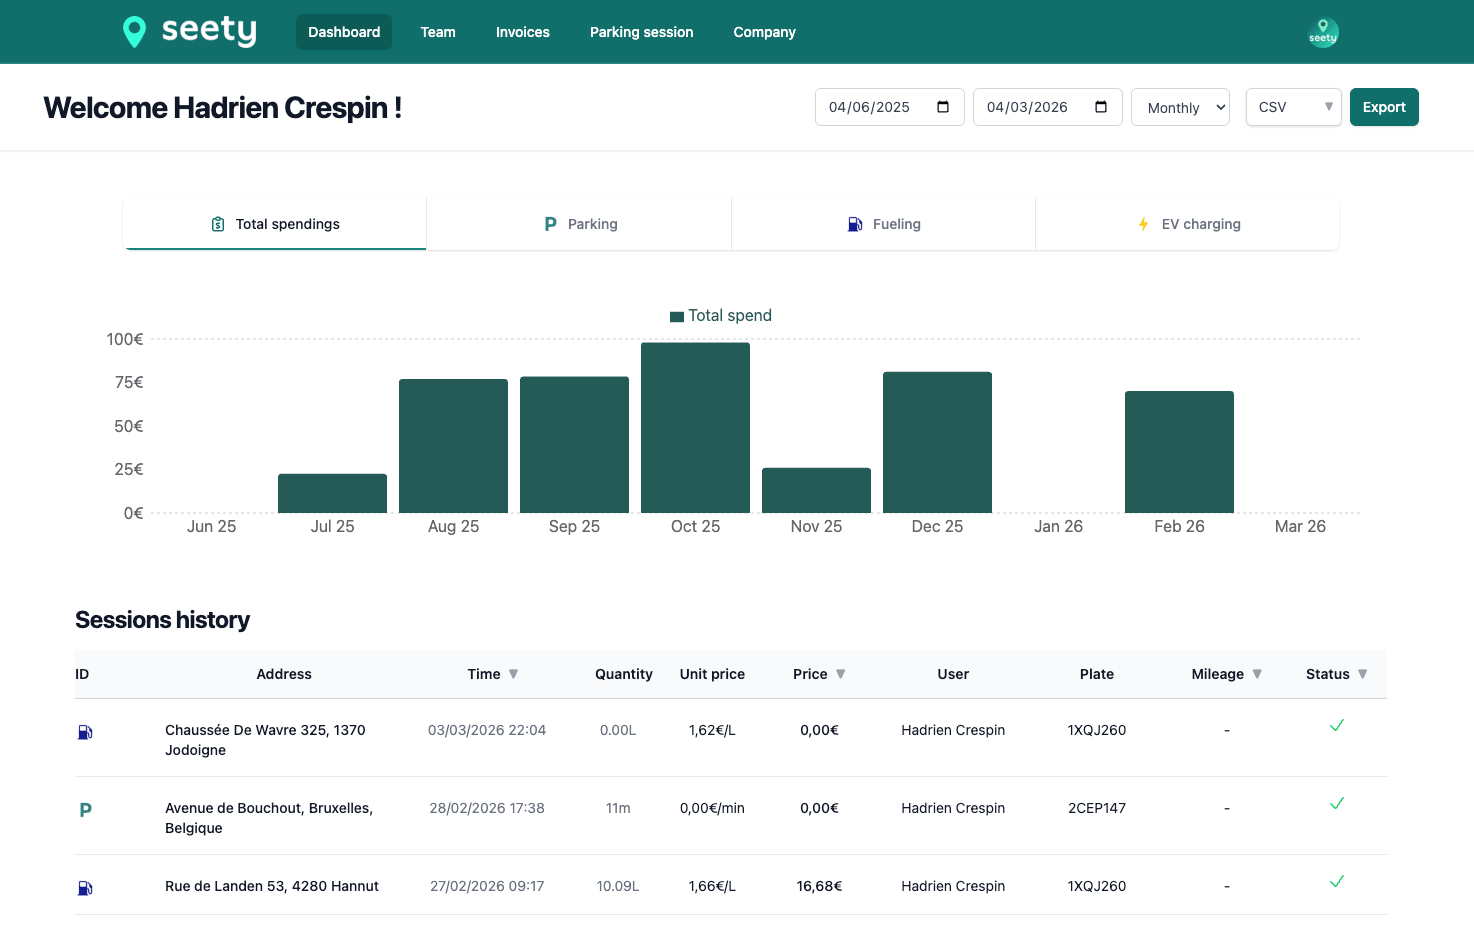Screen dimensions: 1474x929
Task: Open the Fueling tab's fuel pump icon
Action: coord(855,223)
